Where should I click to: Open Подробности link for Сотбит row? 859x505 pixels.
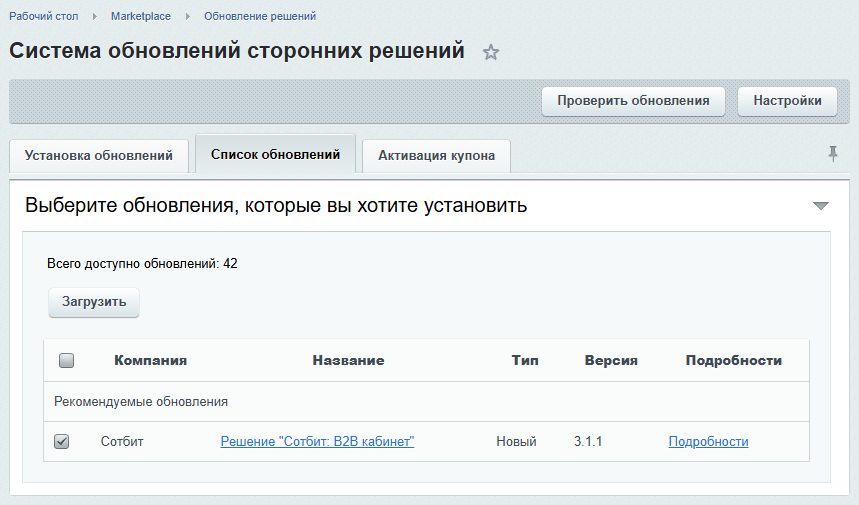point(708,441)
